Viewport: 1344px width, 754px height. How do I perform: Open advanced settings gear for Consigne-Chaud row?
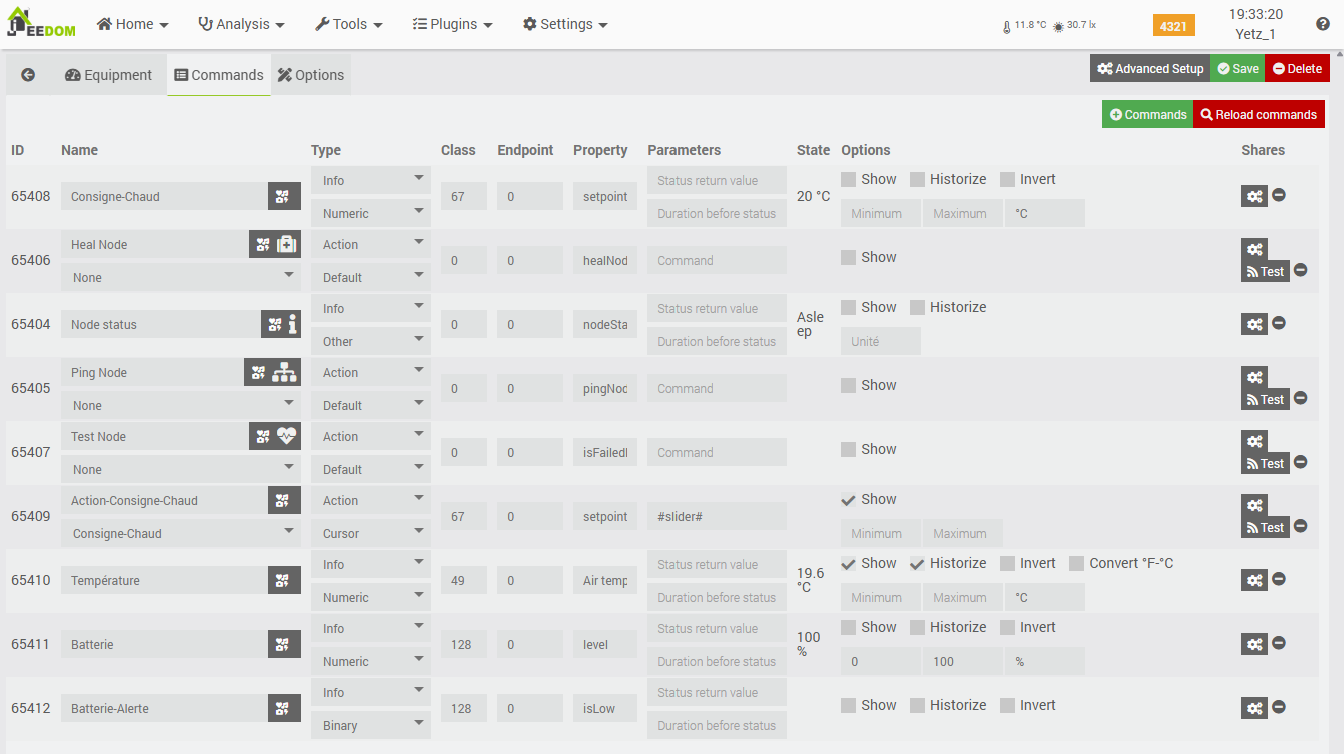tap(1254, 196)
